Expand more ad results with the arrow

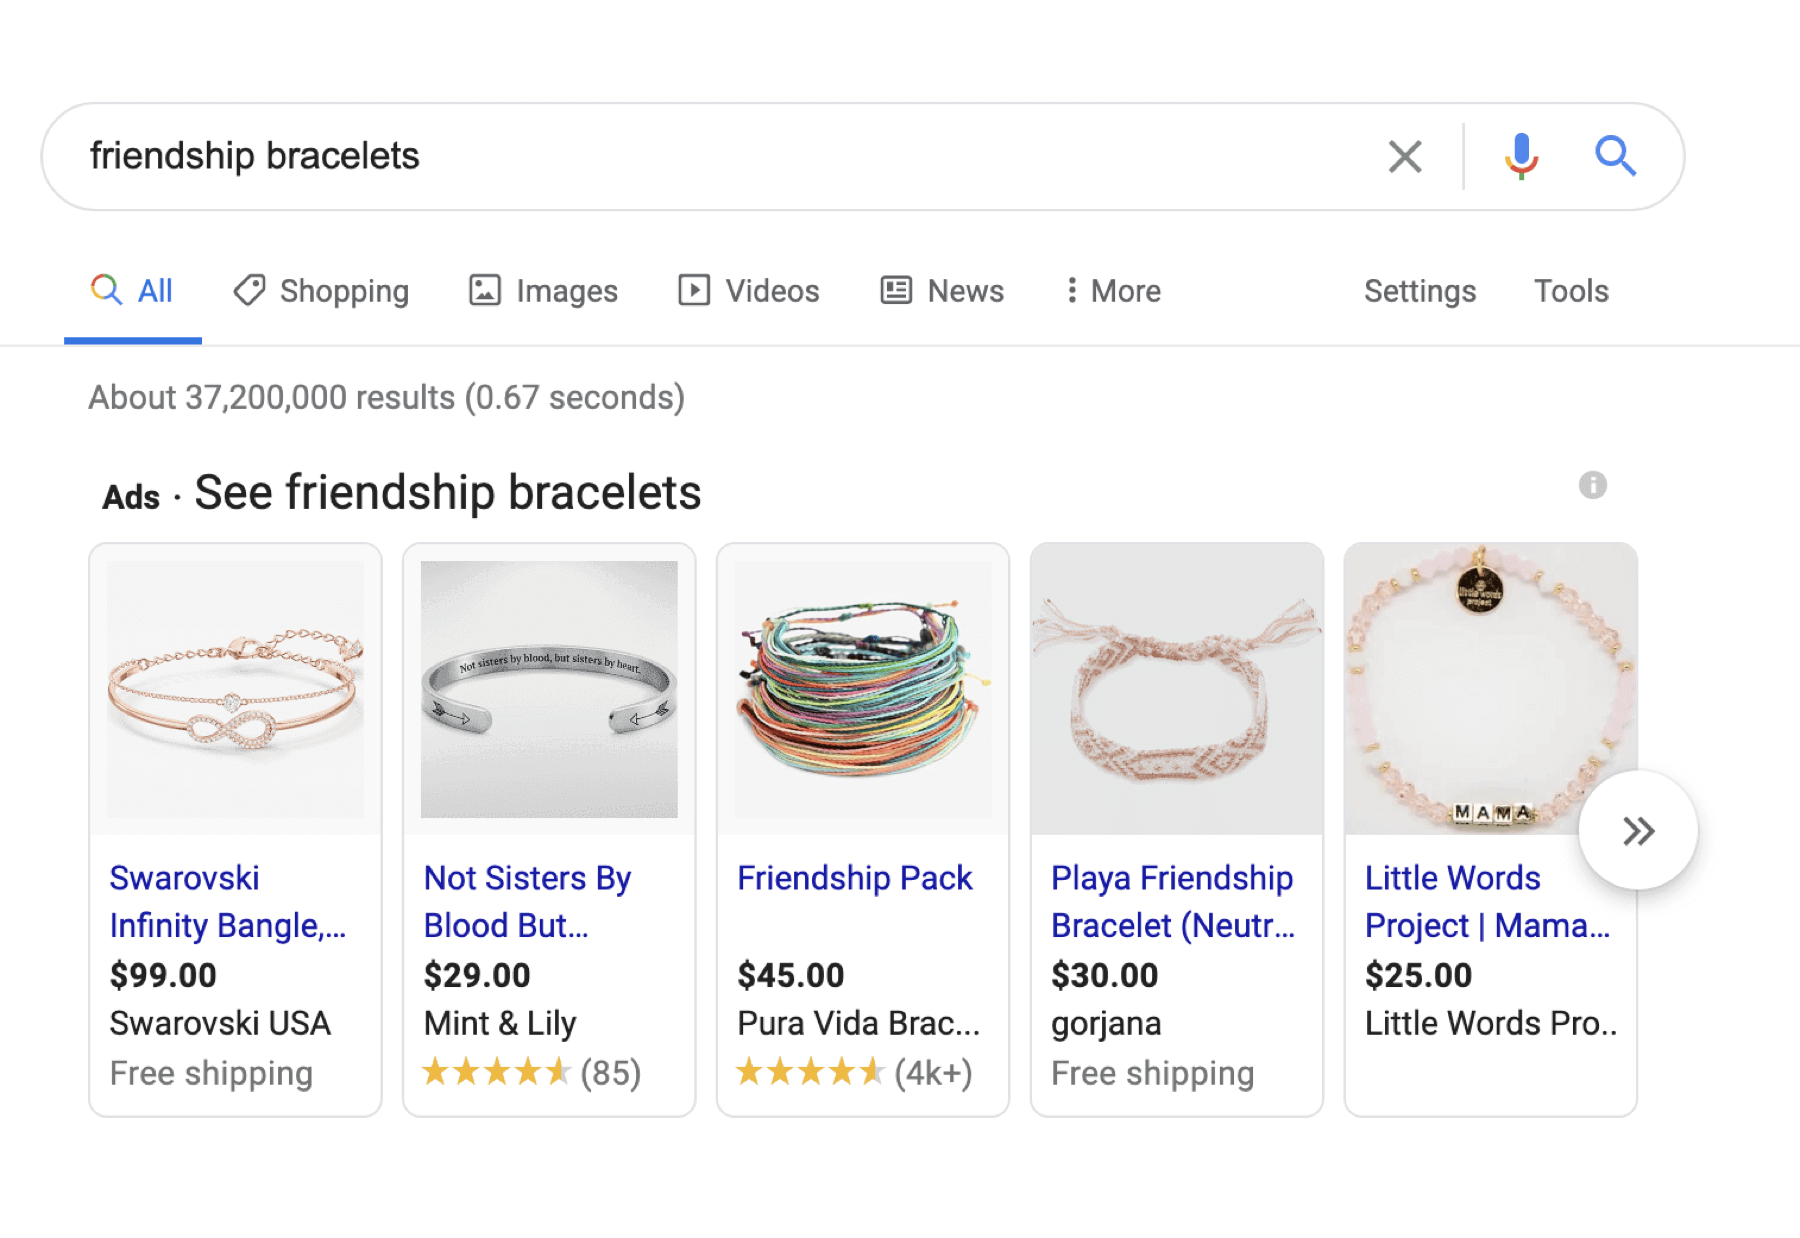[1637, 830]
